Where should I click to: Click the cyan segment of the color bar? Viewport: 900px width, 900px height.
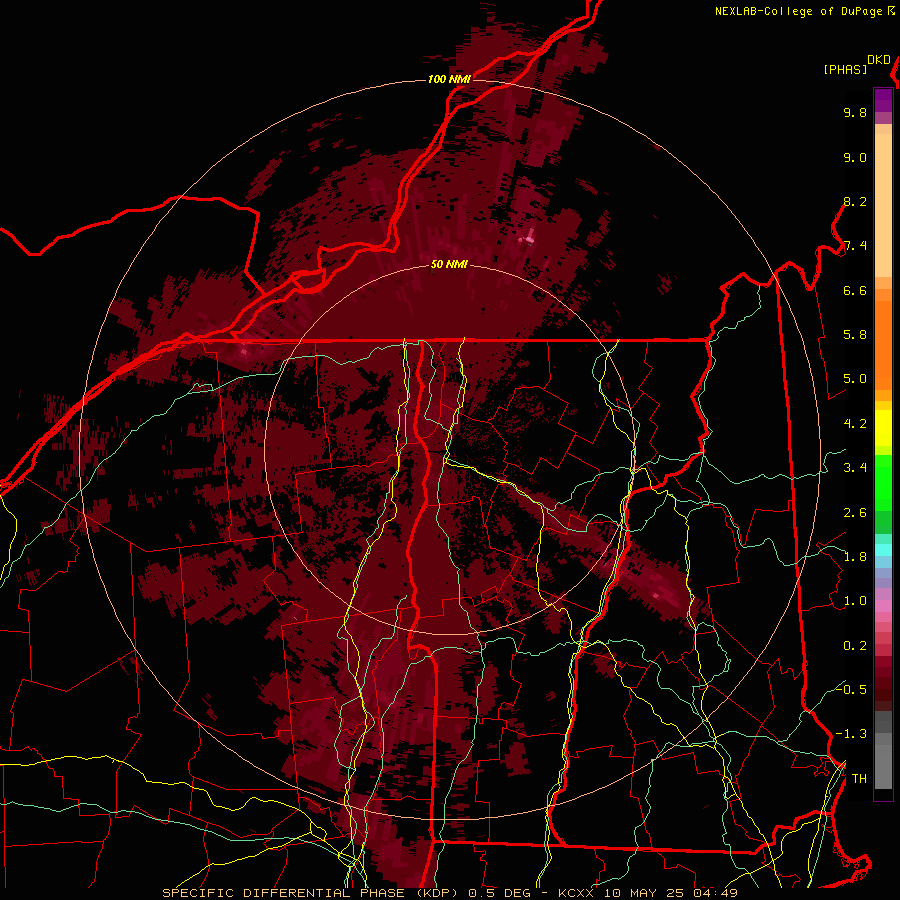(x=883, y=550)
